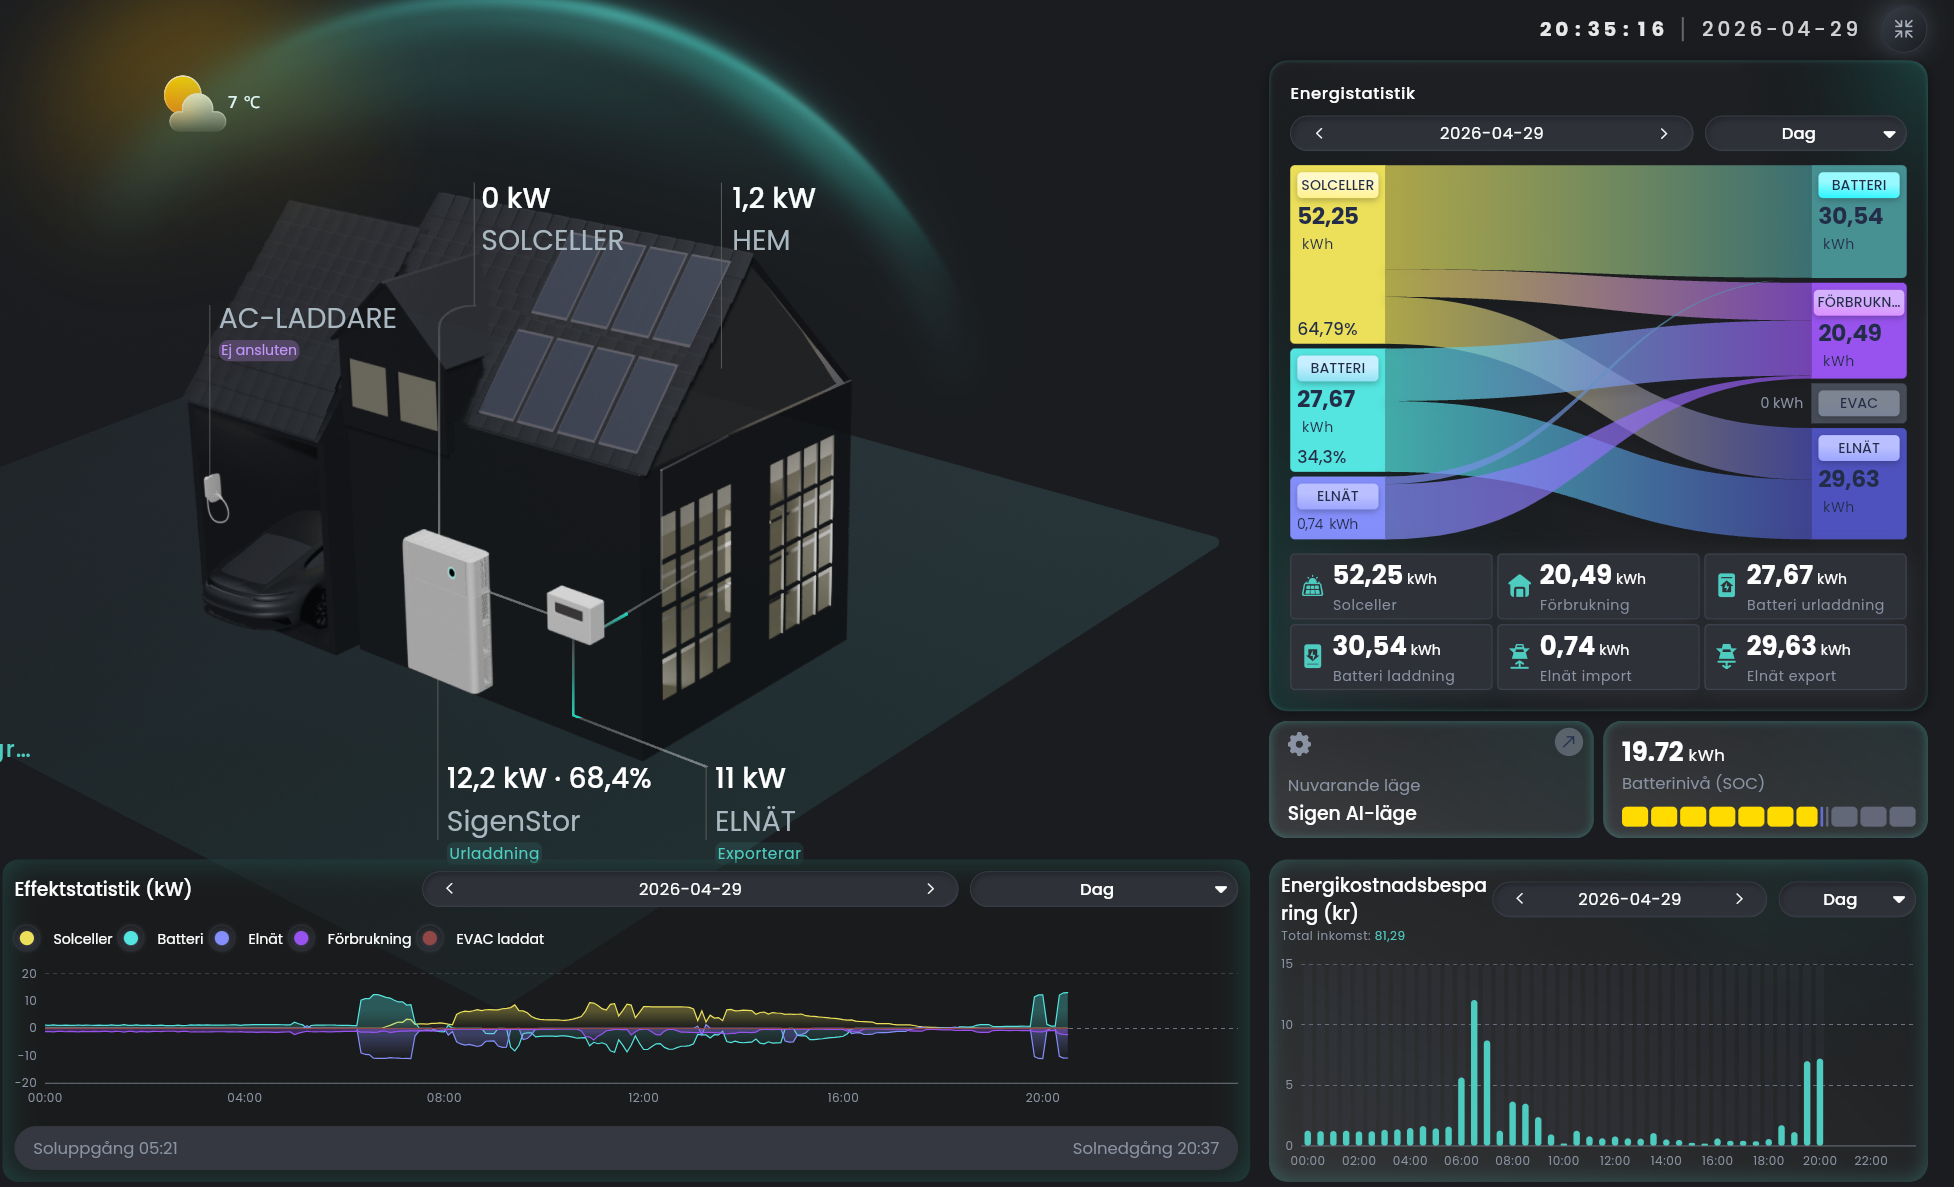Click the EVAC destination label in Sankey
1954x1187 pixels.
pos(1859,403)
